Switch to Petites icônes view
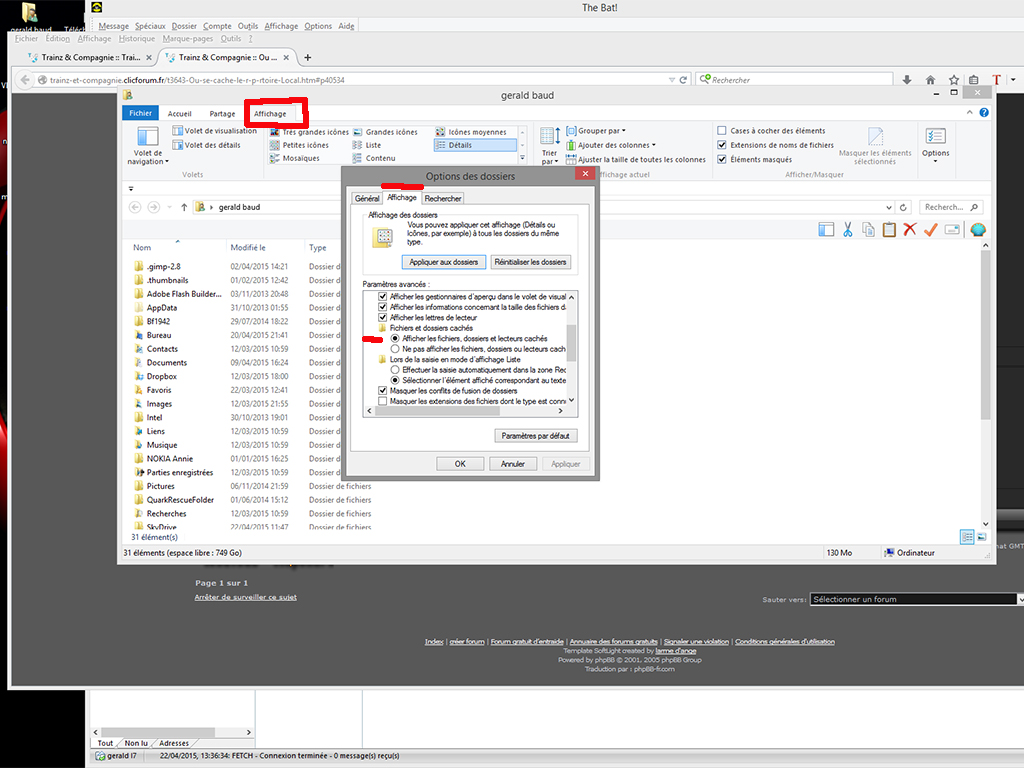Viewport: 1024px width, 768px height. click(x=299, y=145)
